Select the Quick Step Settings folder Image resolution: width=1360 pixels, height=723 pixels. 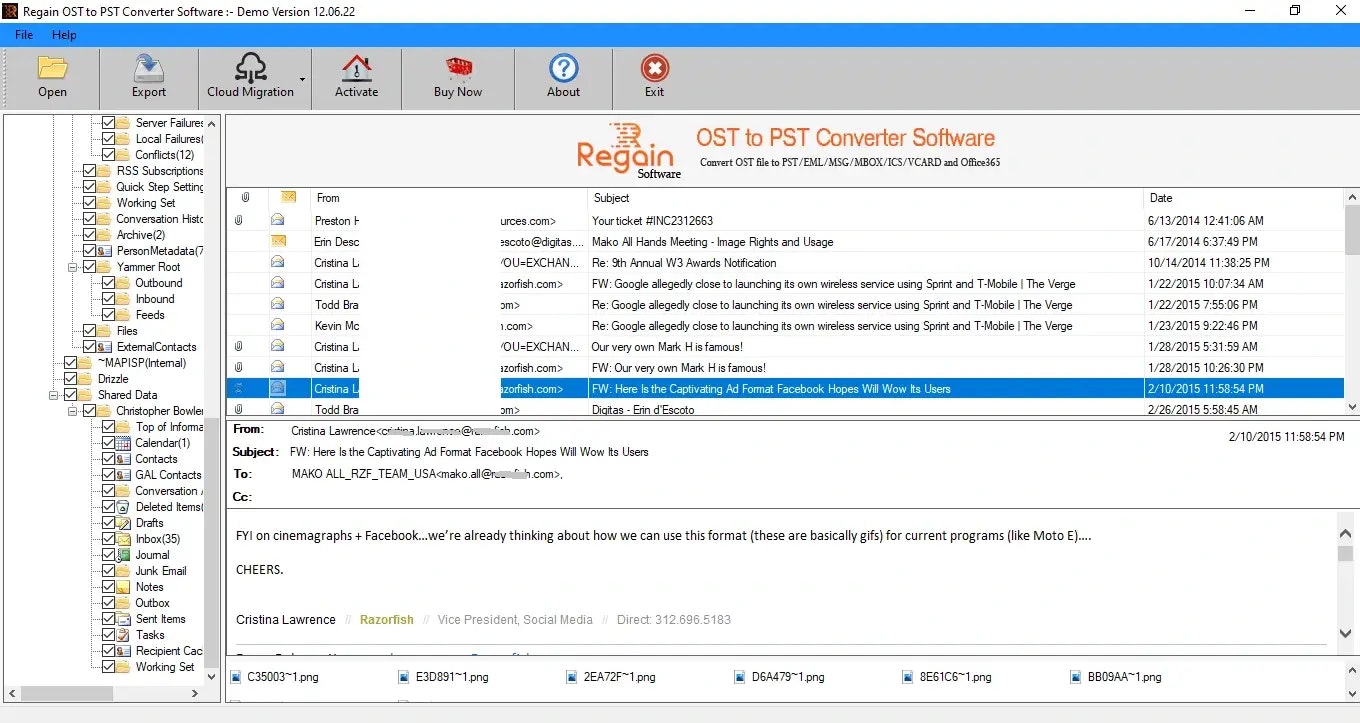[x=160, y=187]
